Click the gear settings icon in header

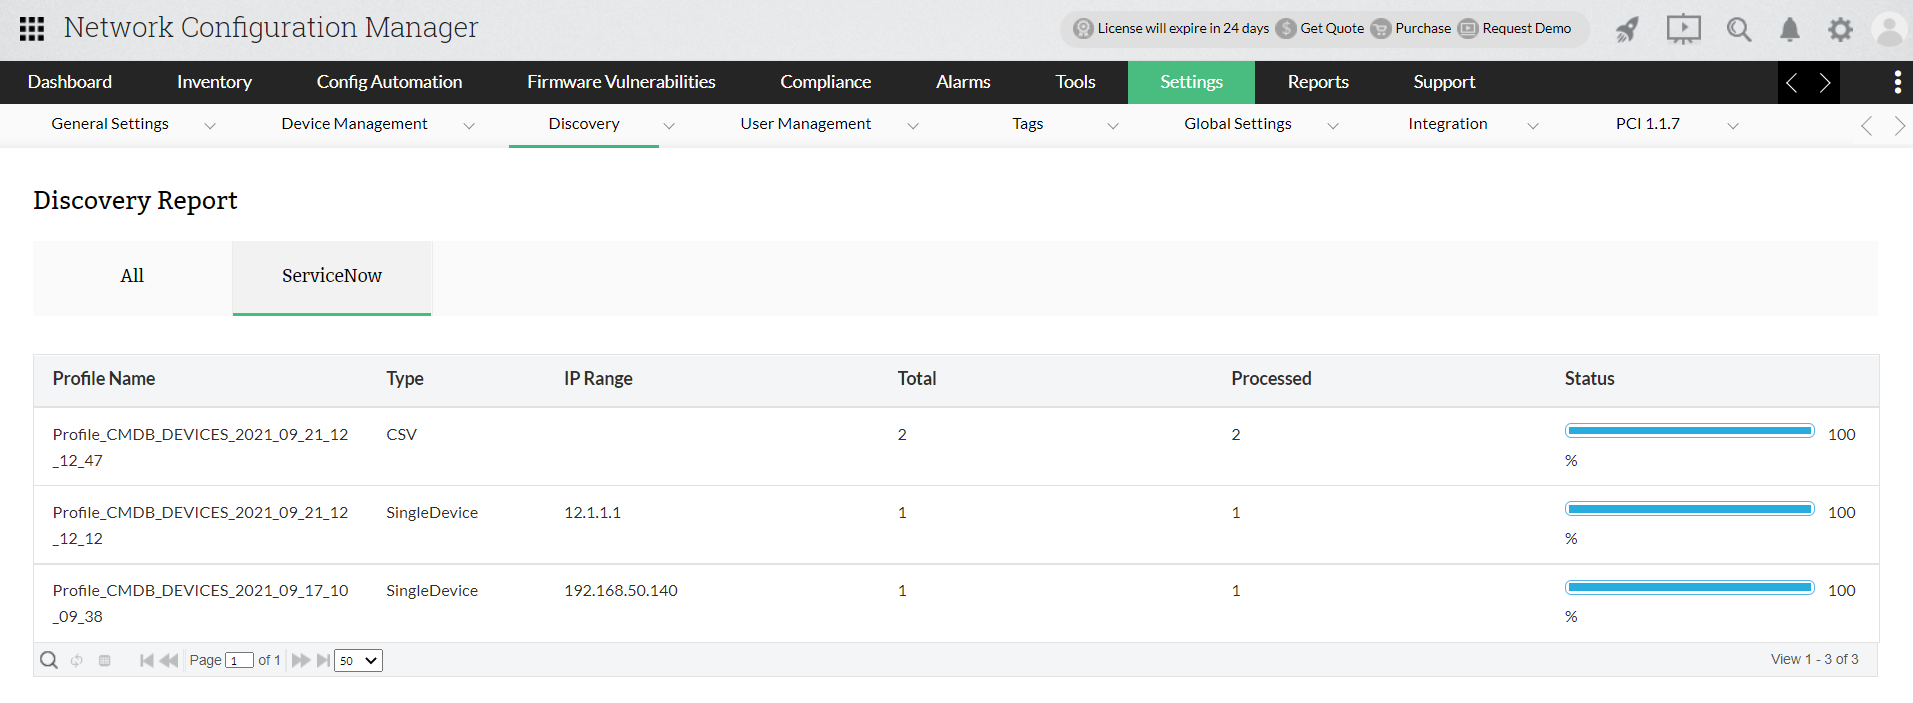1840,30
